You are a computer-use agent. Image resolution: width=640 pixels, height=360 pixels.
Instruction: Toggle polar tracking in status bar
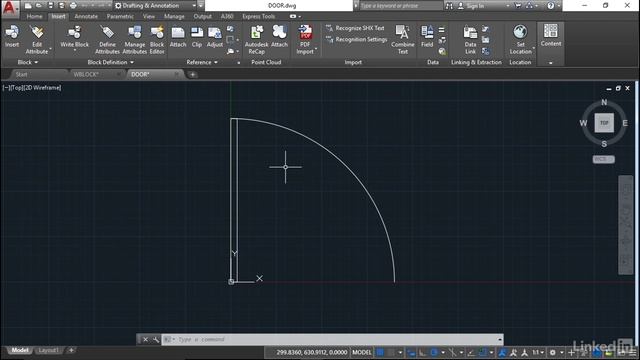pos(434,352)
